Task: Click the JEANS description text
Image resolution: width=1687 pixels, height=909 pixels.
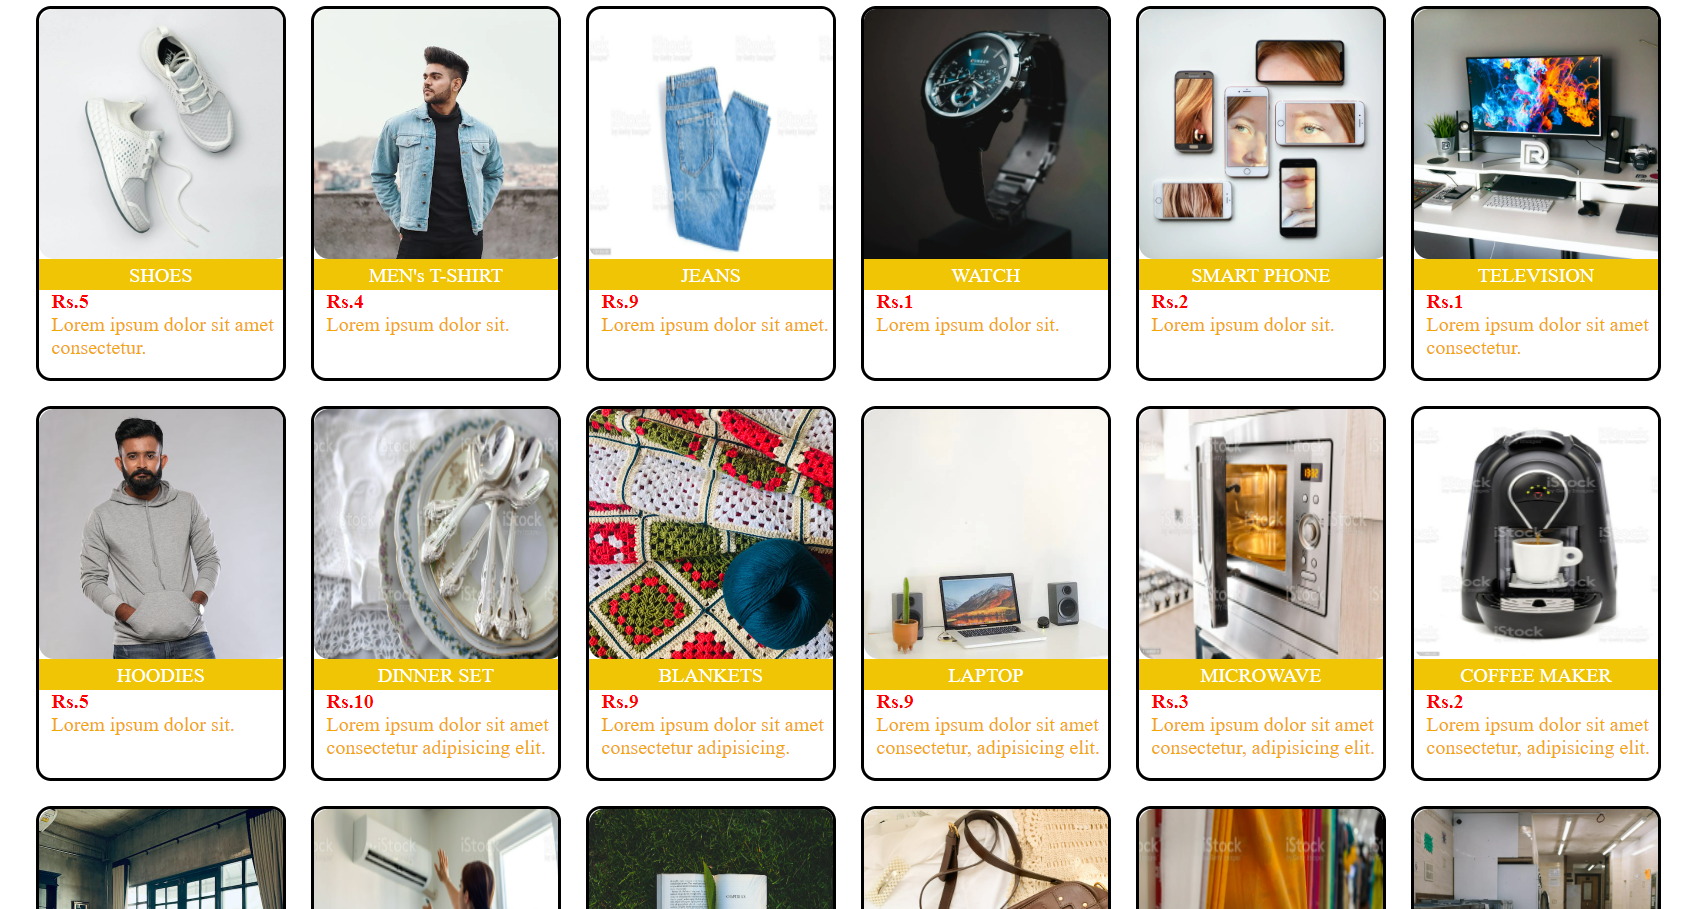Action: tap(714, 325)
